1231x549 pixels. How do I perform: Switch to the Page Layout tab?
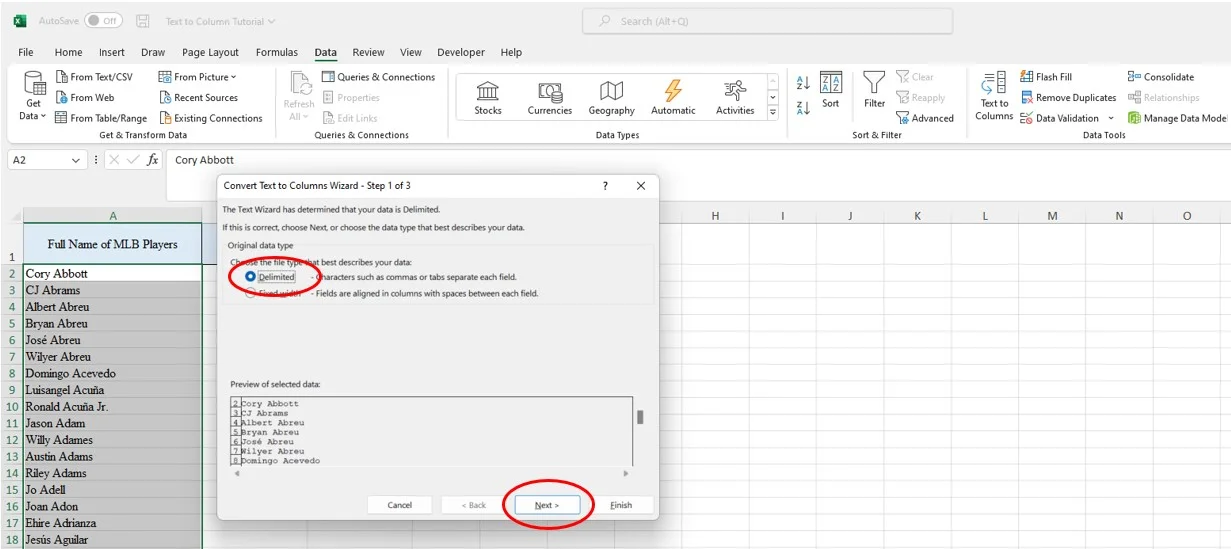(210, 52)
